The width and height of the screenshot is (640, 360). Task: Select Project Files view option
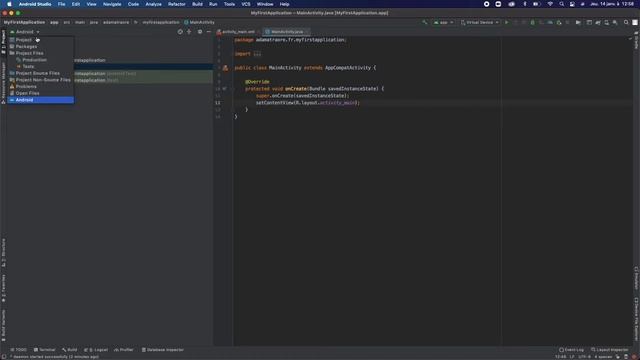pyautogui.click(x=40, y=53)
